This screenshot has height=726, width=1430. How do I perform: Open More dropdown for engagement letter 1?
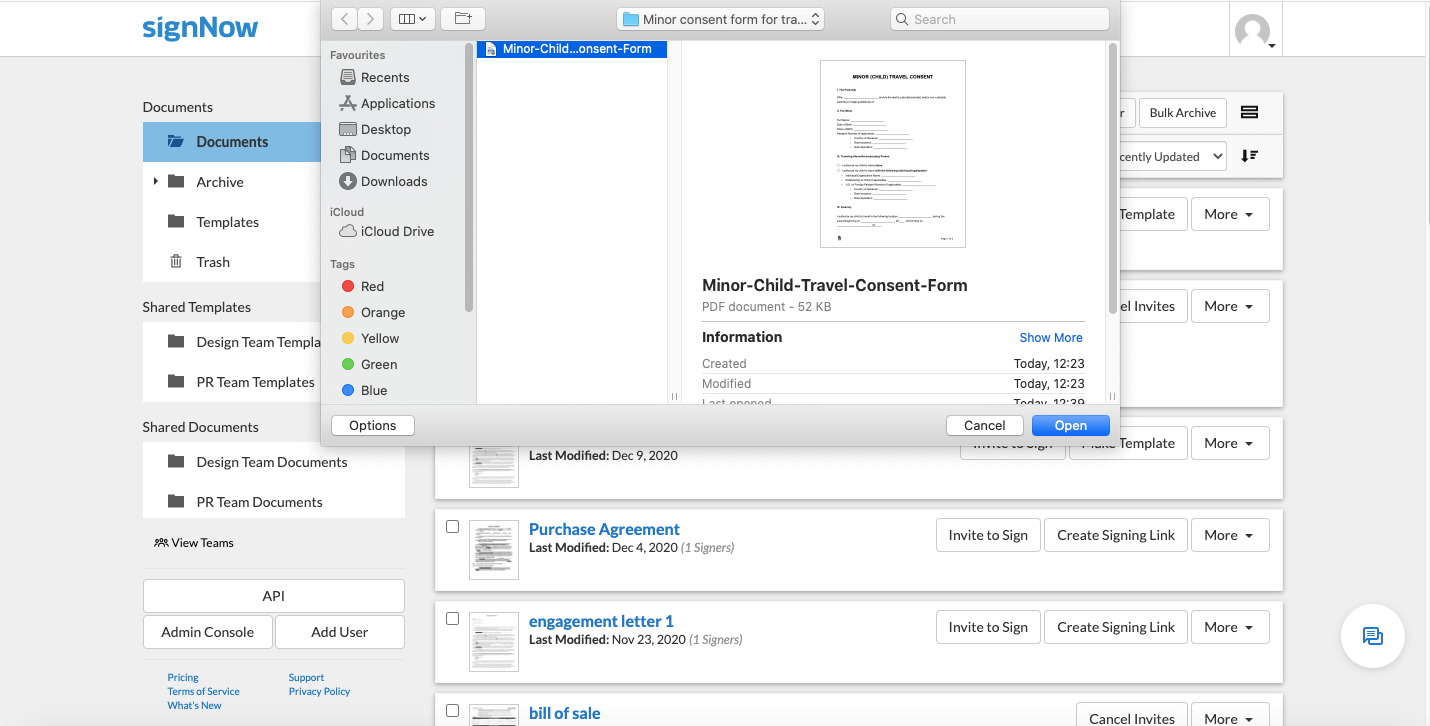click(x=1230, y=627)
